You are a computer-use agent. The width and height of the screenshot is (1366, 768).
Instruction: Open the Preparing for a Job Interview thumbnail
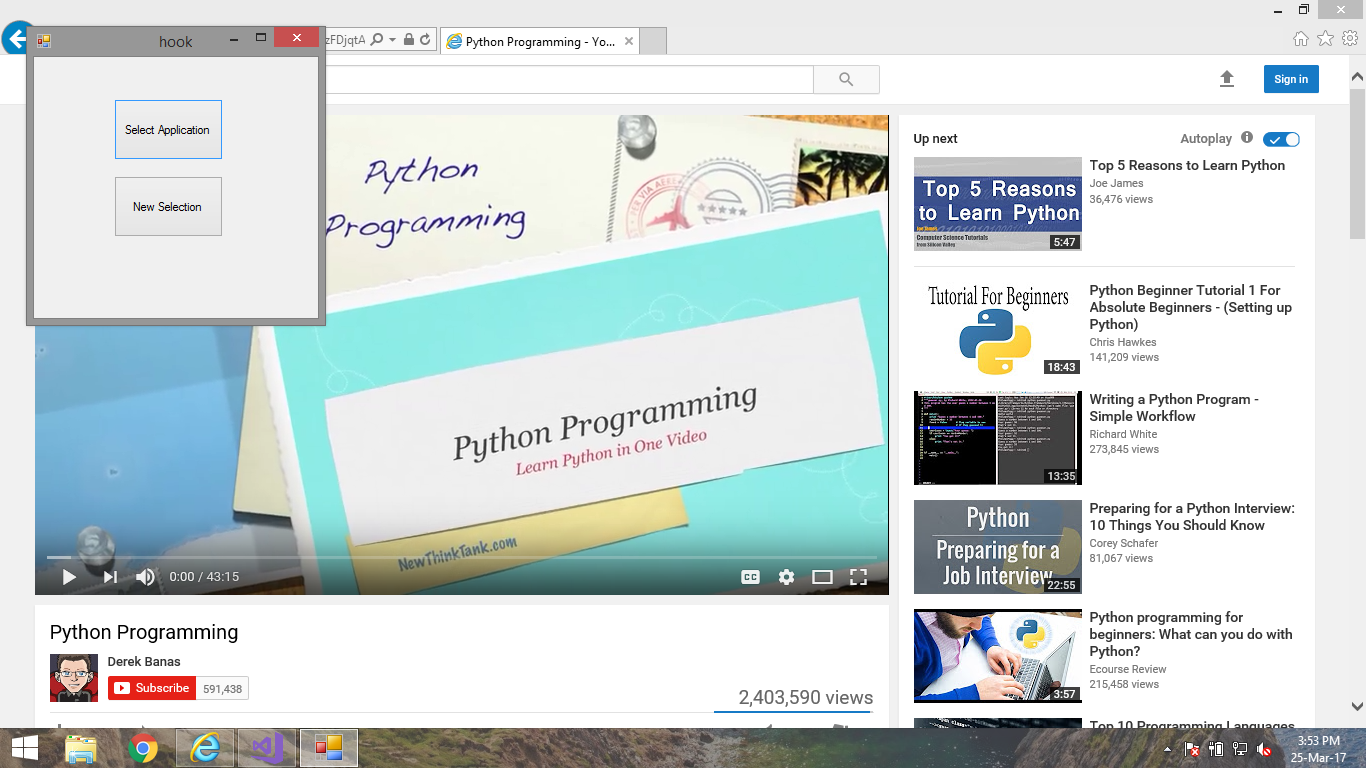click(x=998, y=547)
